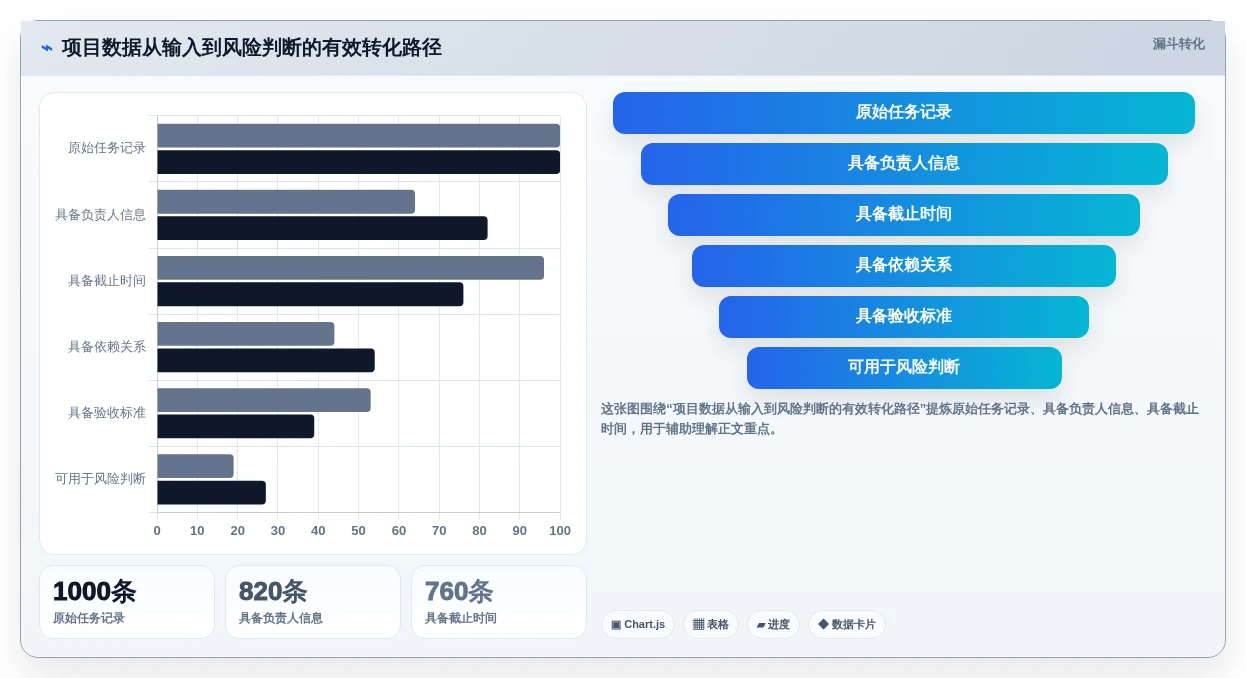Click the 进度 tag chip
This screenshot has height=678, width=1246.
pos(773,625)
